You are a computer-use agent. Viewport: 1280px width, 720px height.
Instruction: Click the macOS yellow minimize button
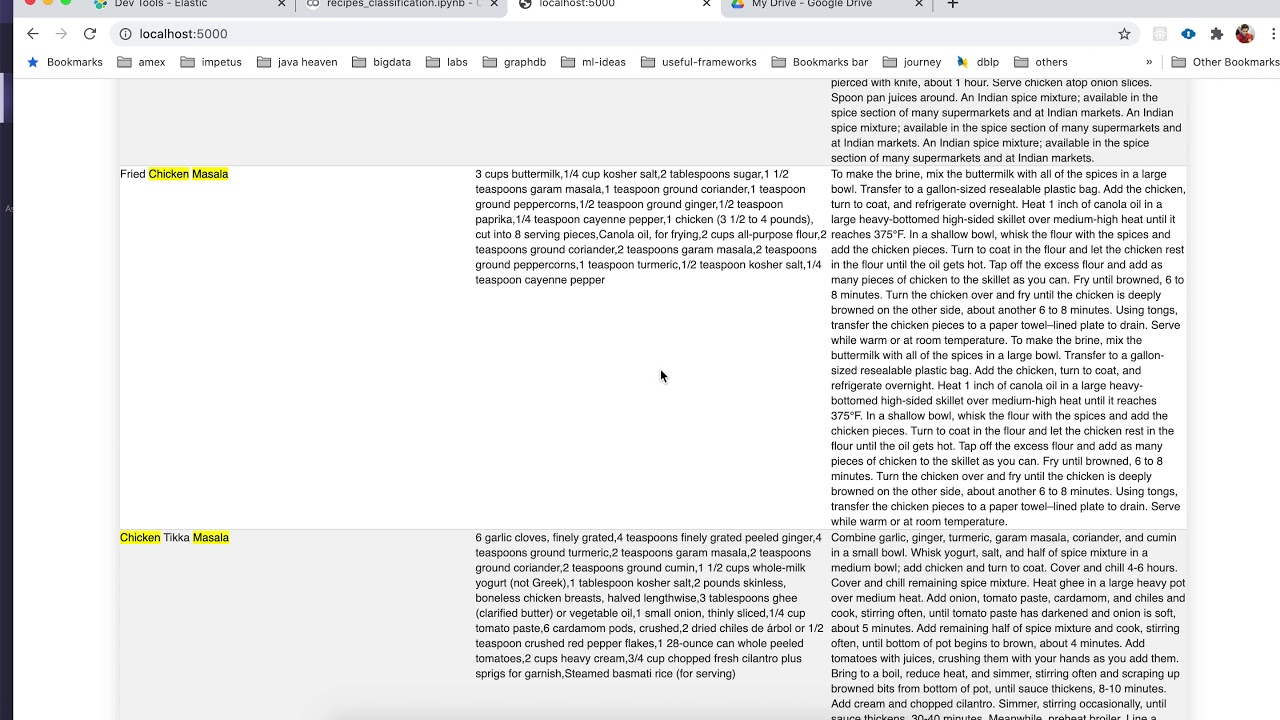pos(47,3)
